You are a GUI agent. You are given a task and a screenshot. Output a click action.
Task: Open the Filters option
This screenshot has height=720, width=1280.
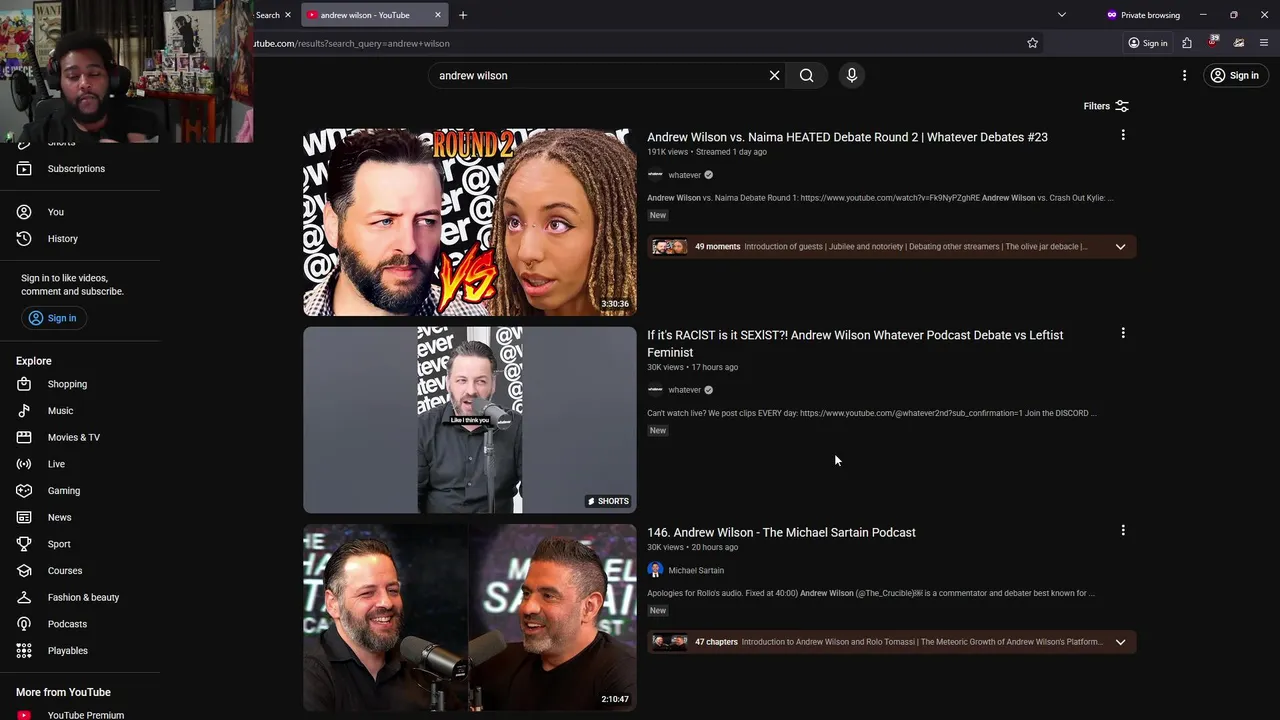[x=1106, y=106]
